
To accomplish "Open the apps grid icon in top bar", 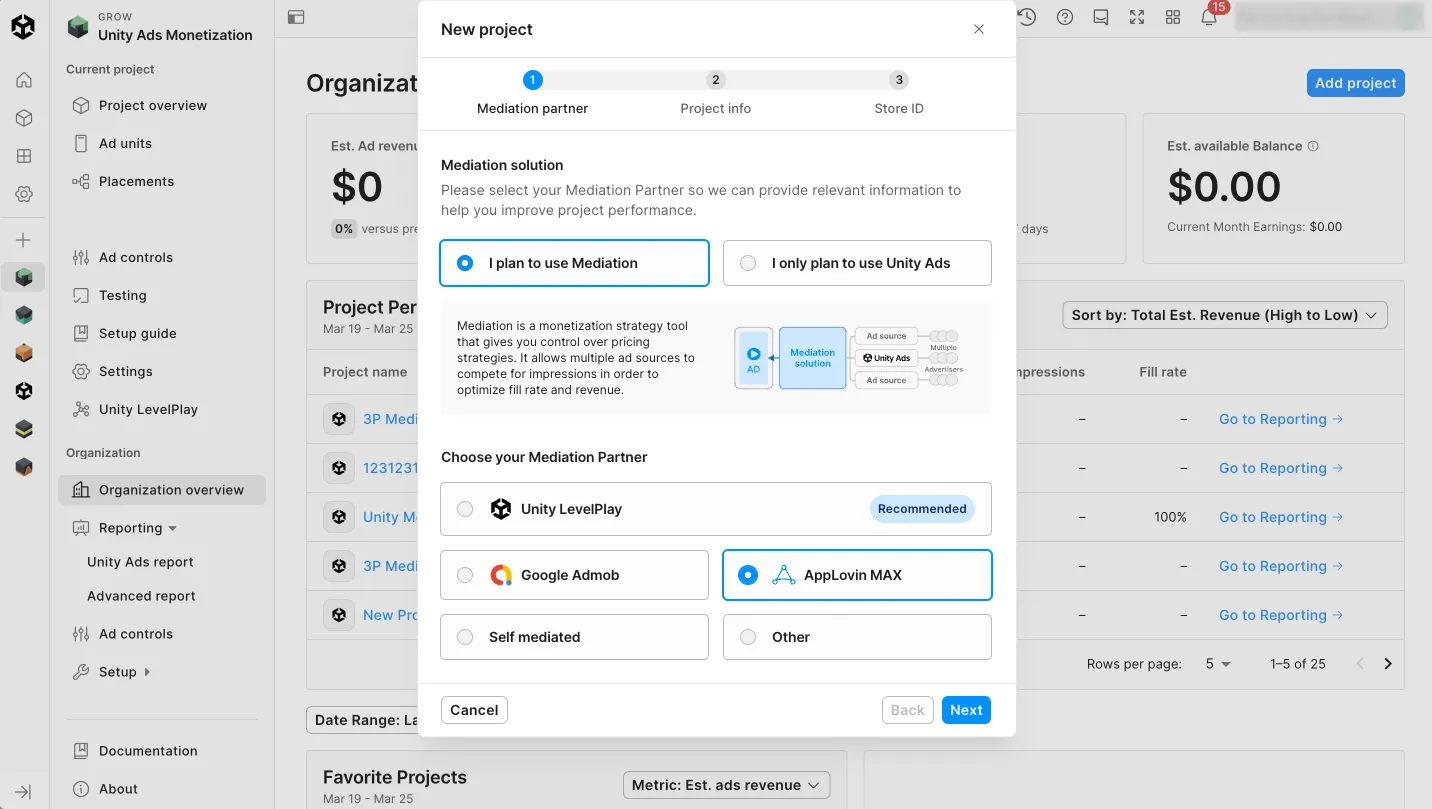I will (1173, 17).
